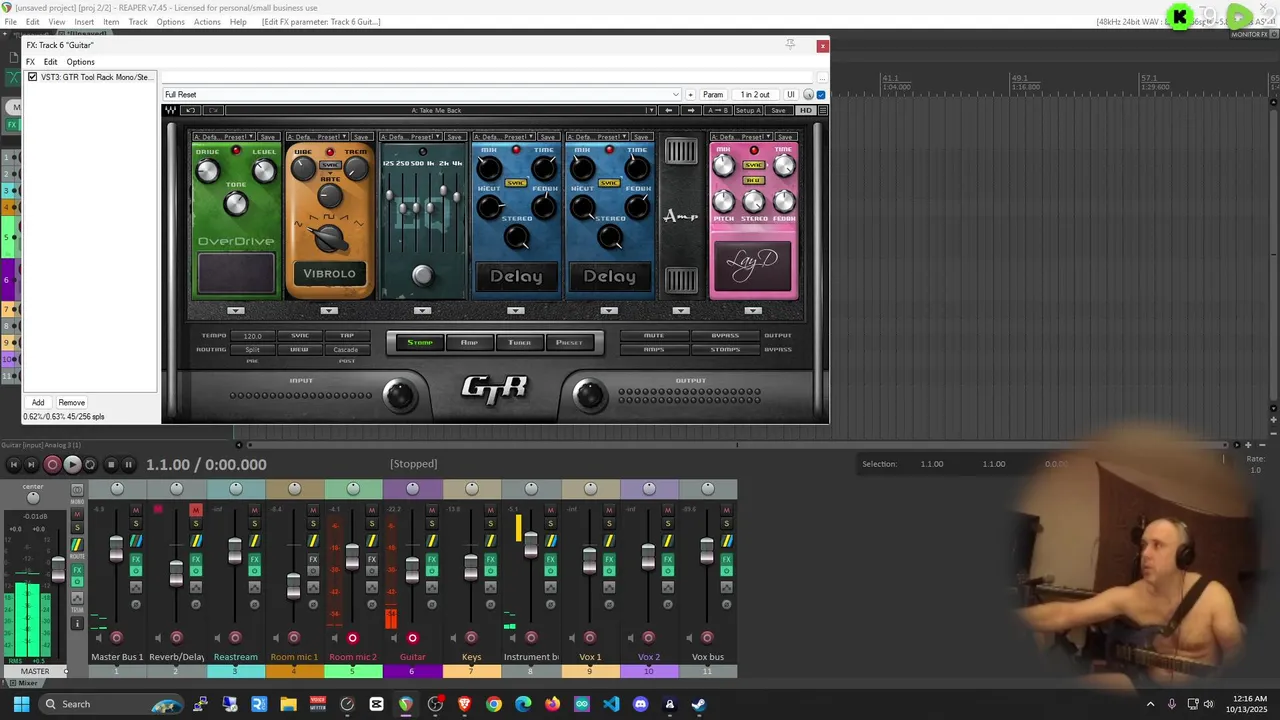Expand the stomp selector arrow below Lay-D

click(x=753, y=311)
